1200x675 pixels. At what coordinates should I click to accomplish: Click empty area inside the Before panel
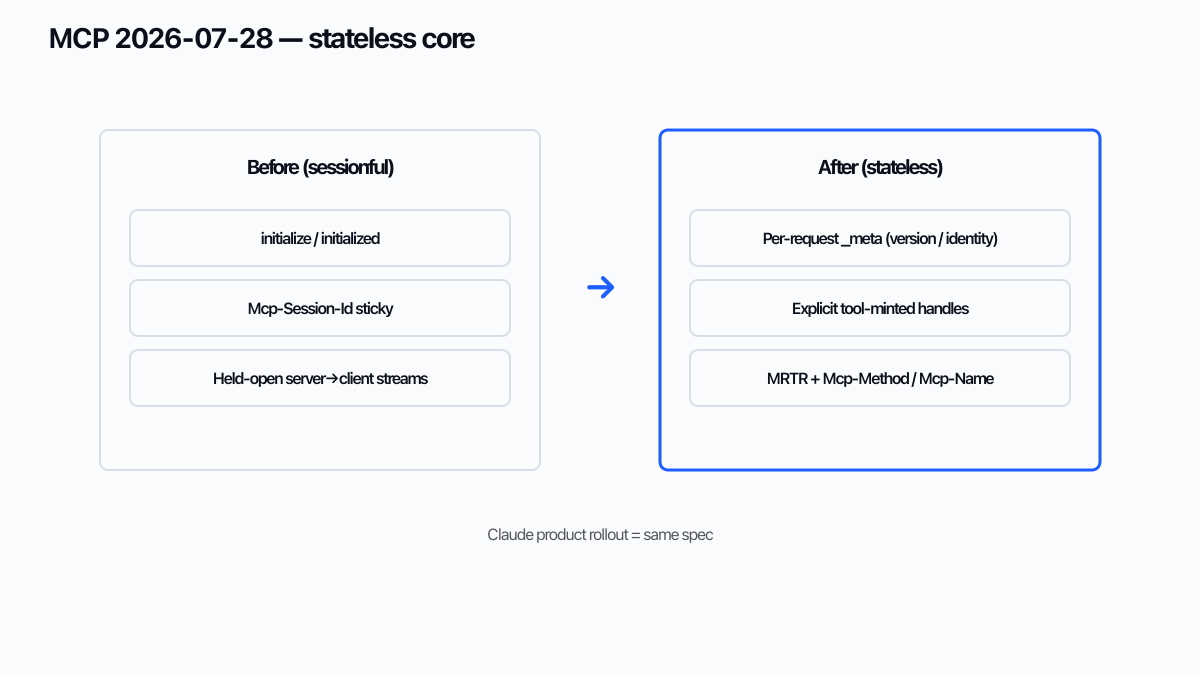pos(320,437)
